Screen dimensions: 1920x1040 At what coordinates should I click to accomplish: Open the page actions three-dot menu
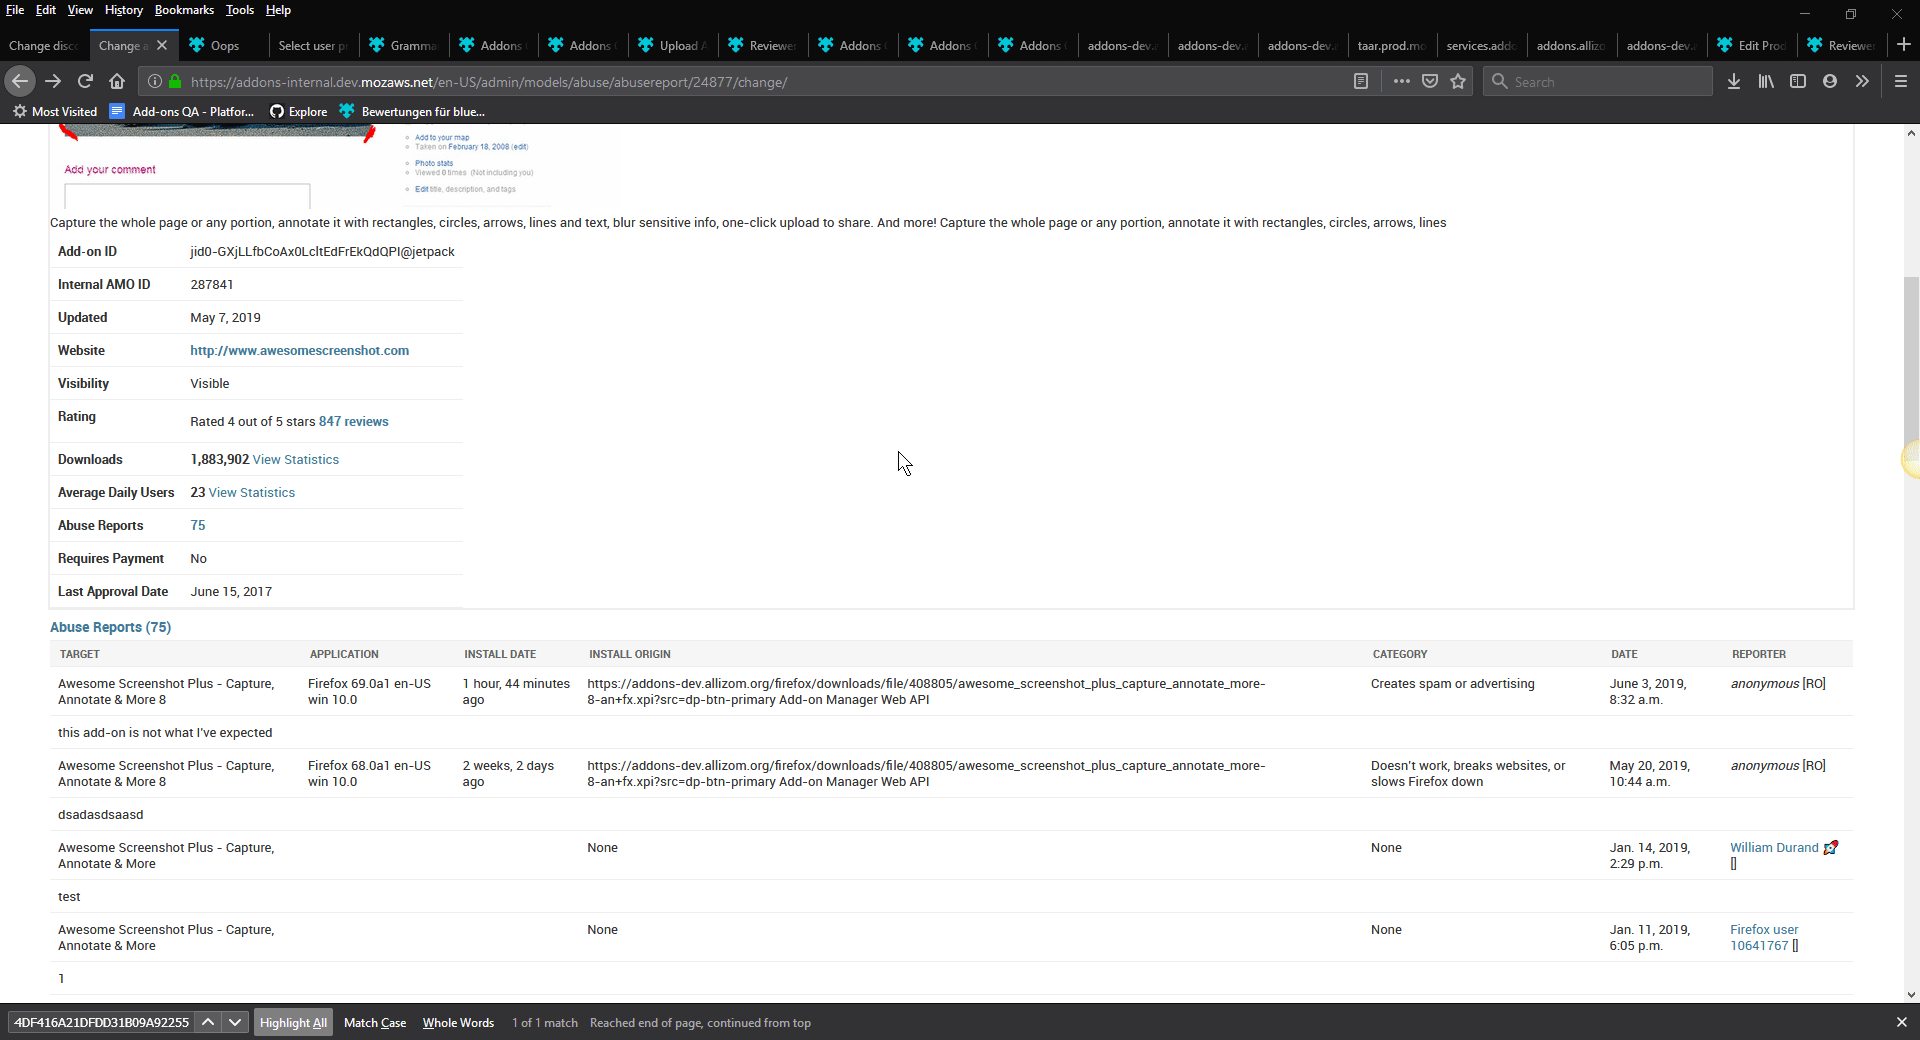click(x=1401, y=82)
